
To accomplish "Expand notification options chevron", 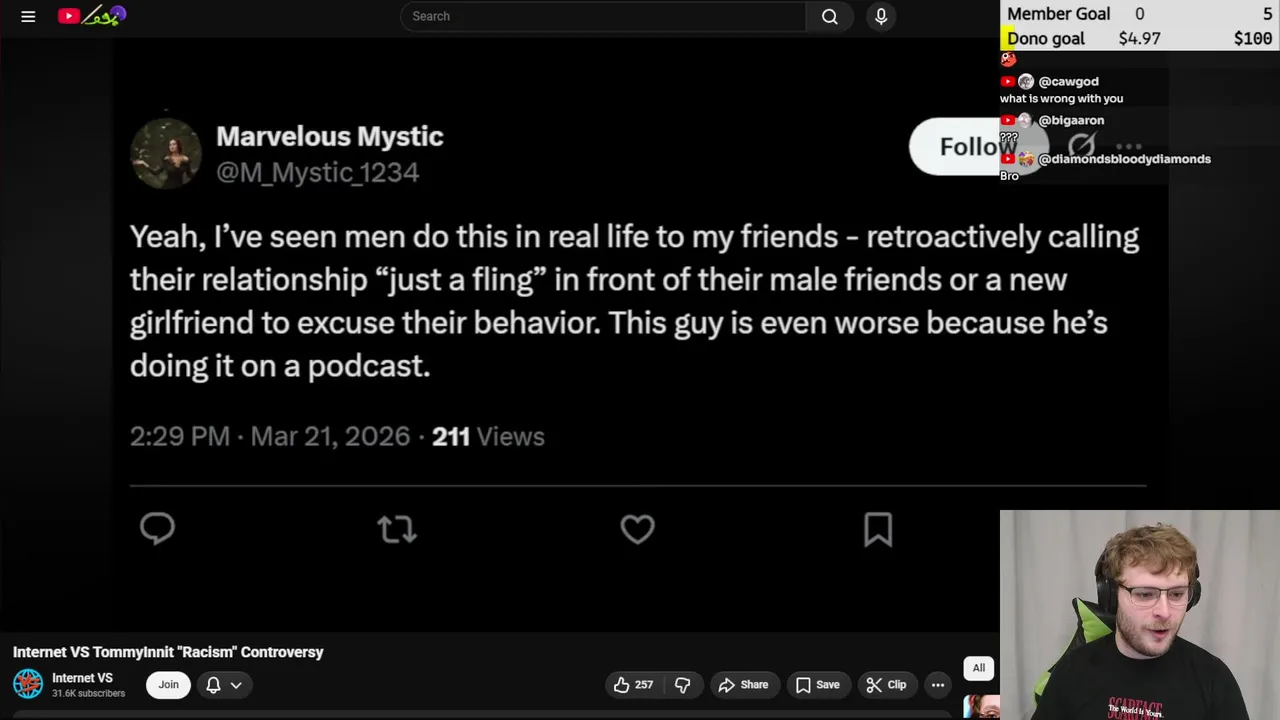I will (236, 685).
